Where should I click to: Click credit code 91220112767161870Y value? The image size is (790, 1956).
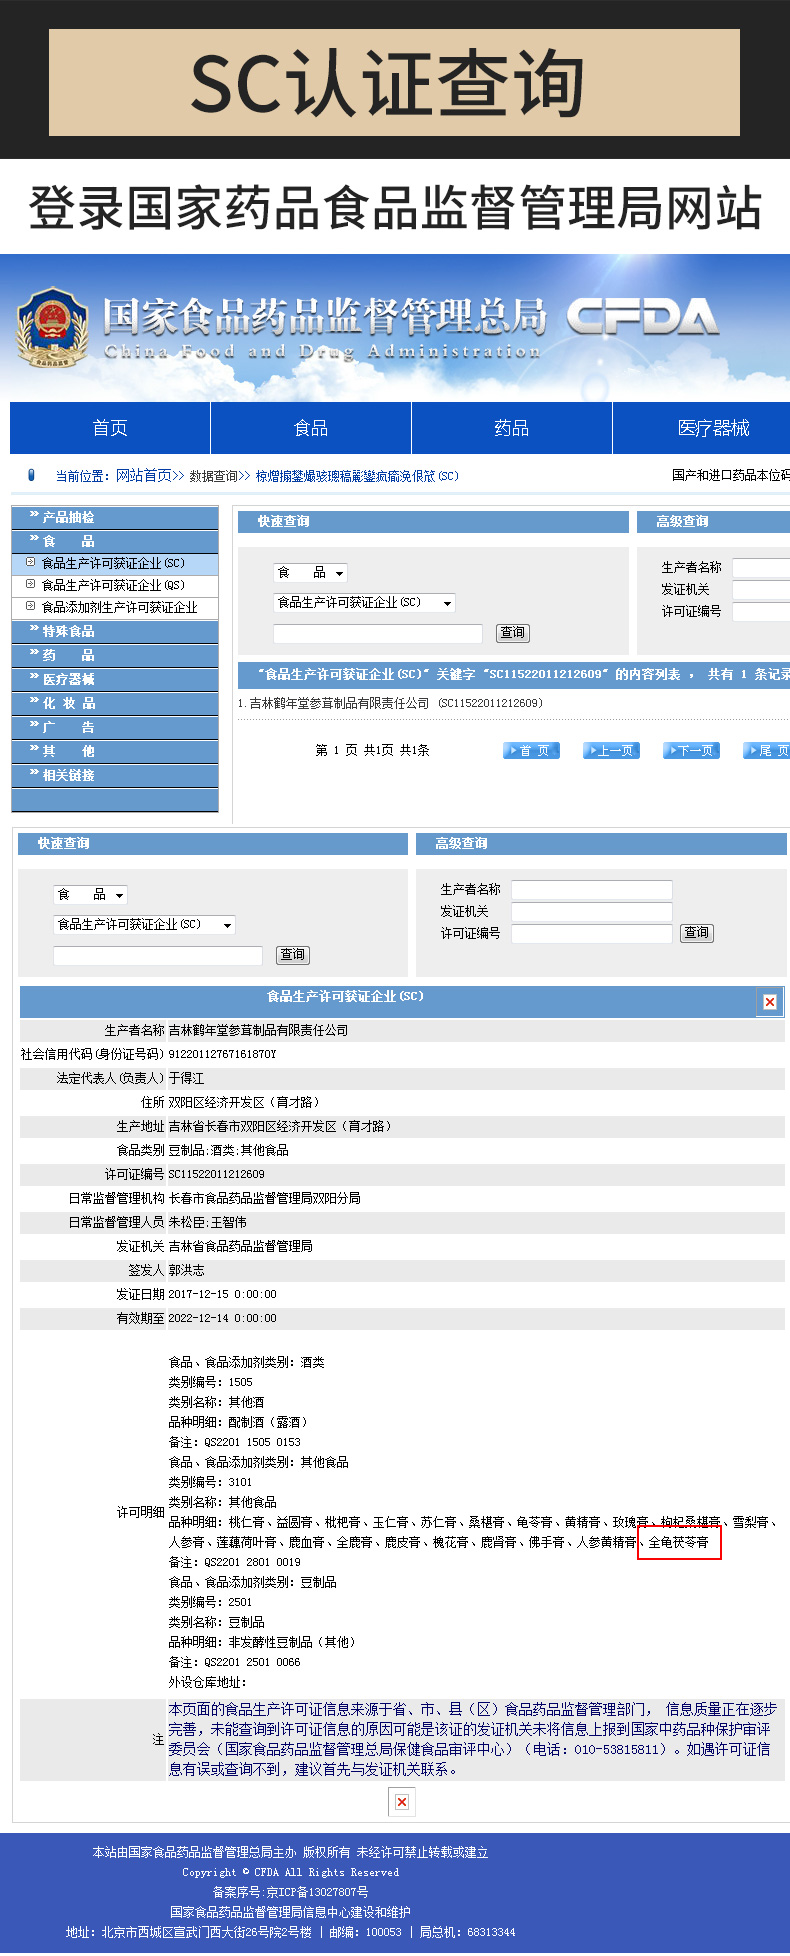pos(222,1054)
